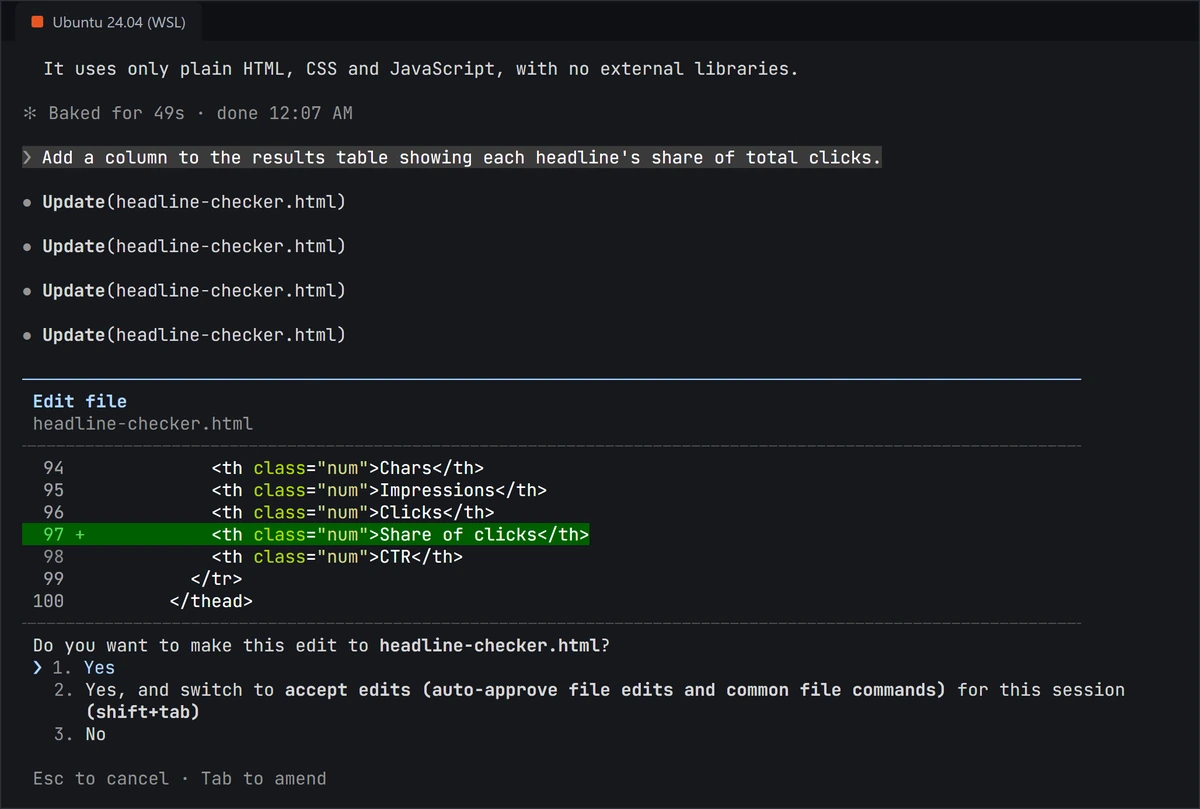Click diff line 94 with Chars header
The height and width of the screenshot is (809, 1200).
[x=265, y=468]
